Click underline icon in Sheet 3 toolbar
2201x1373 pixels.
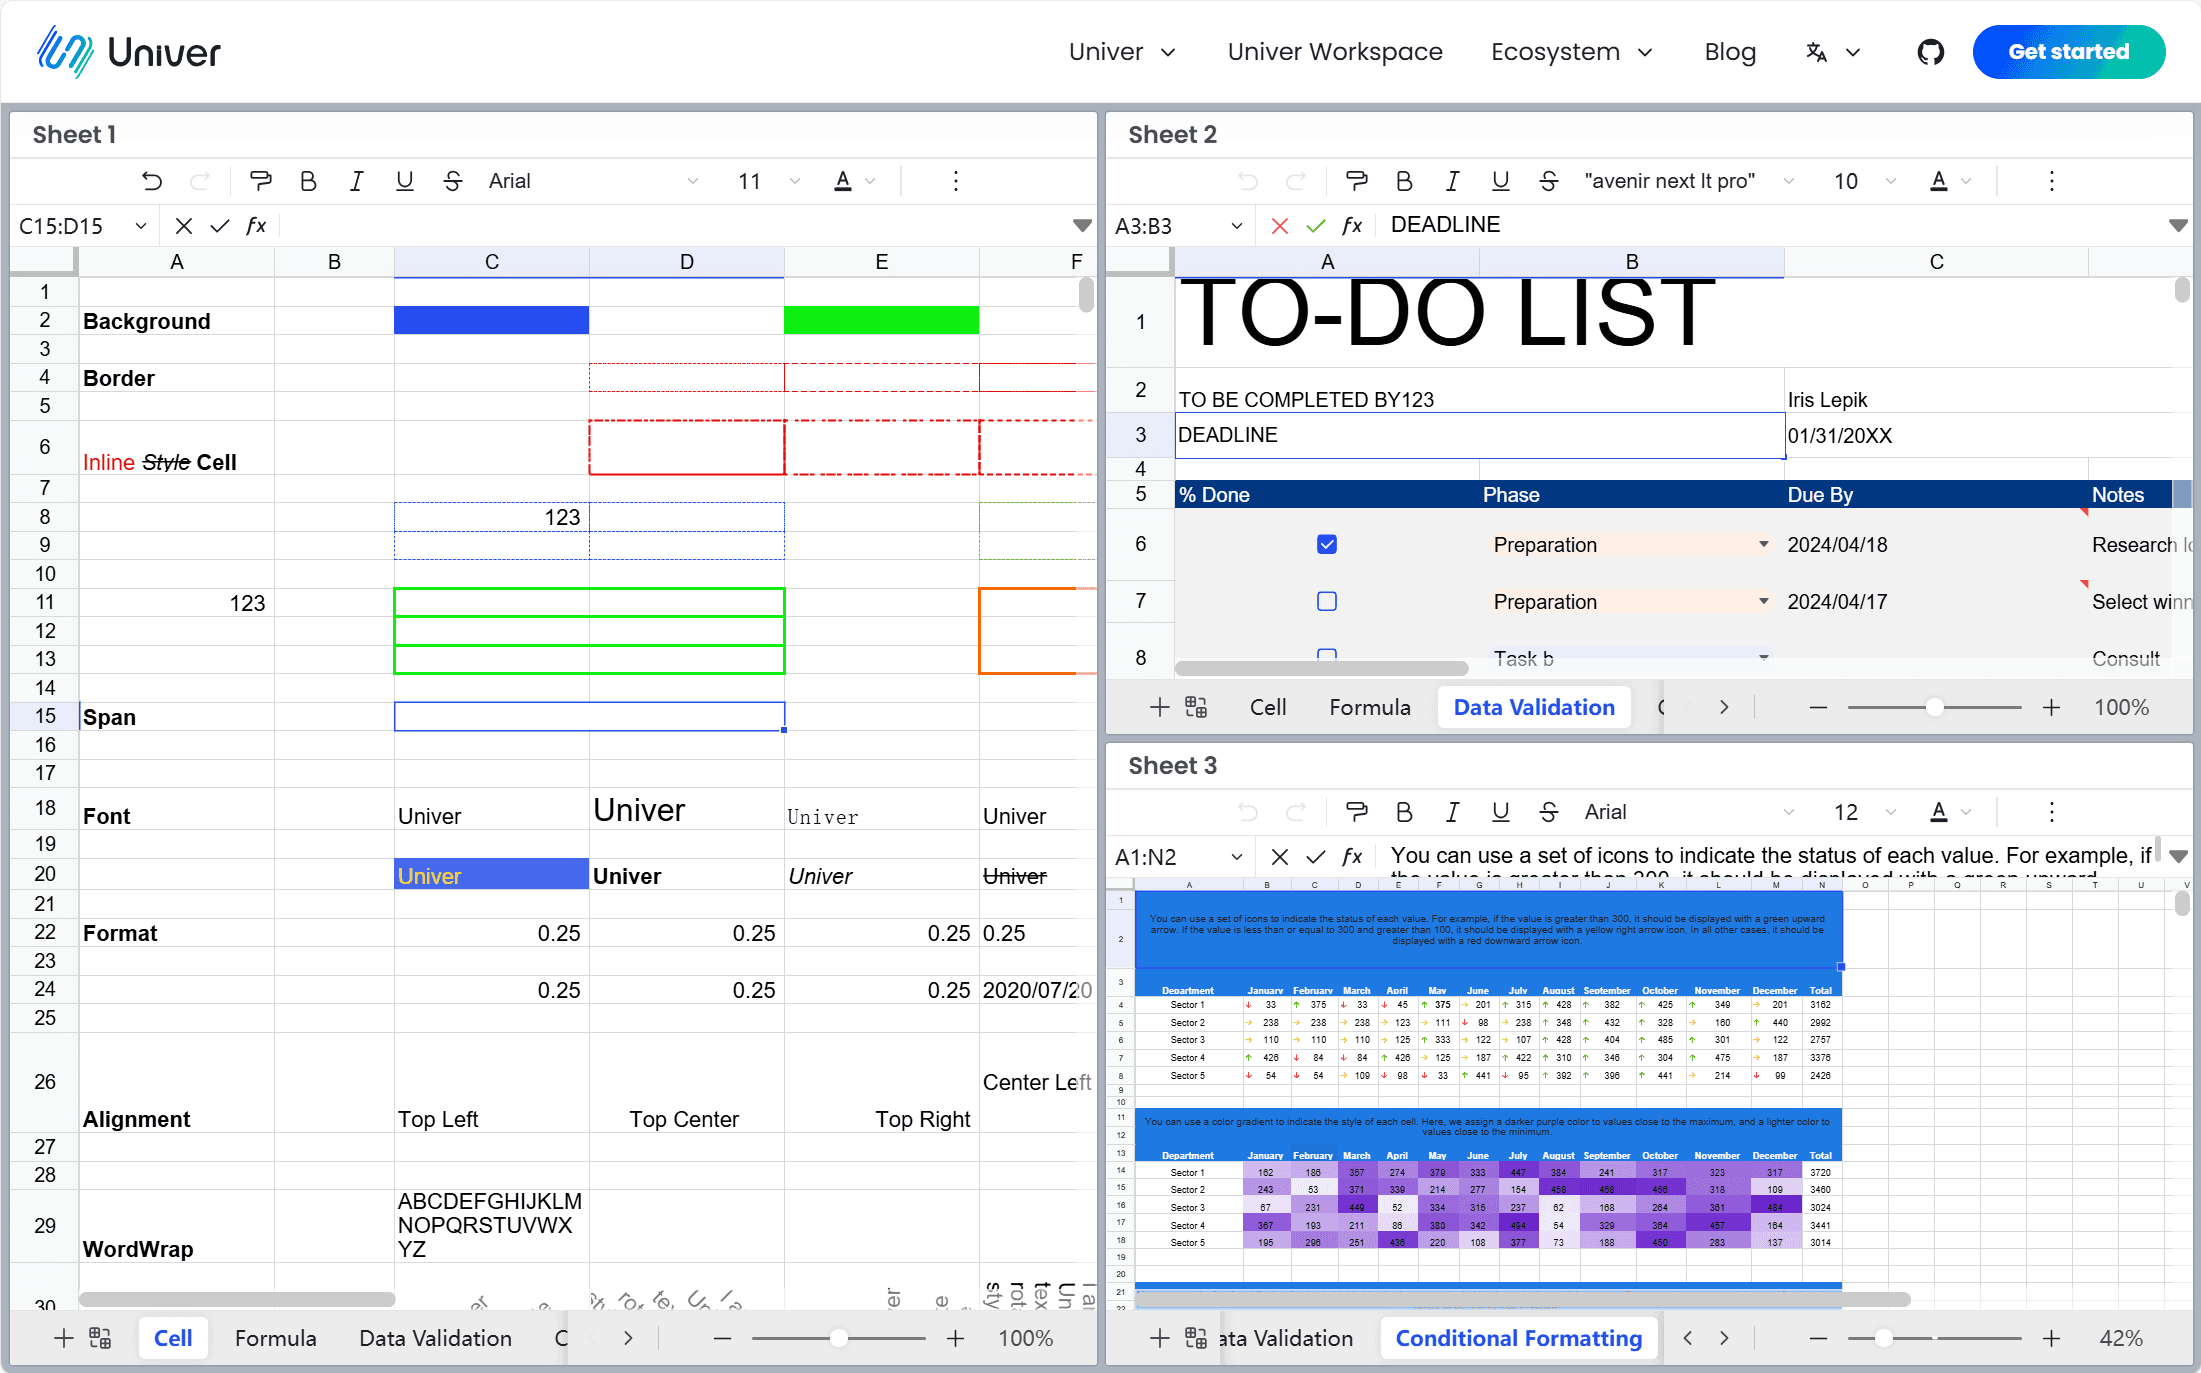[1500, 812]
